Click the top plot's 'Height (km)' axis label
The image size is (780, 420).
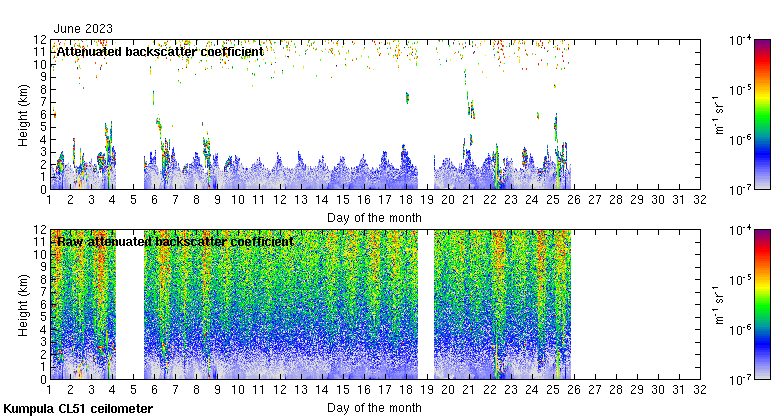24,114
